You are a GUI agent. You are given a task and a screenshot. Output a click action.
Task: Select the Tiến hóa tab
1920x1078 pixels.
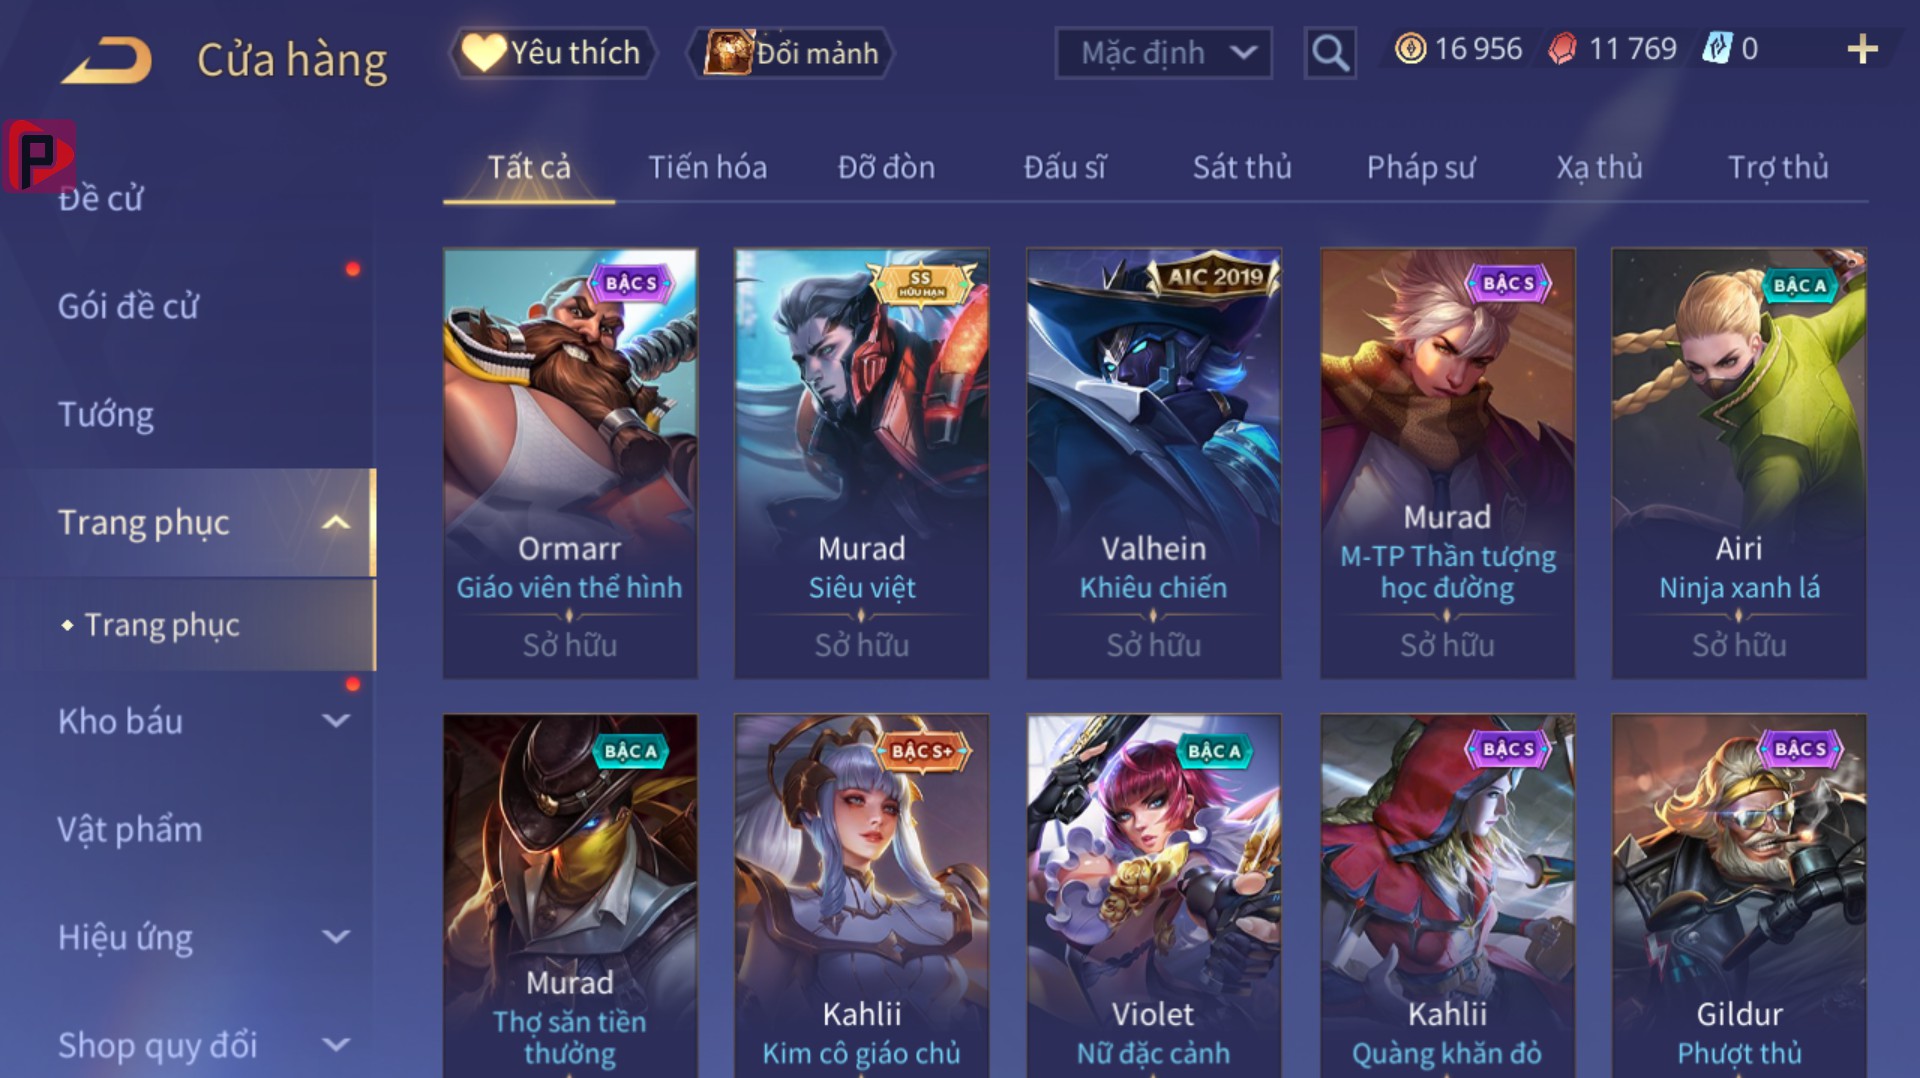[707, 167]
